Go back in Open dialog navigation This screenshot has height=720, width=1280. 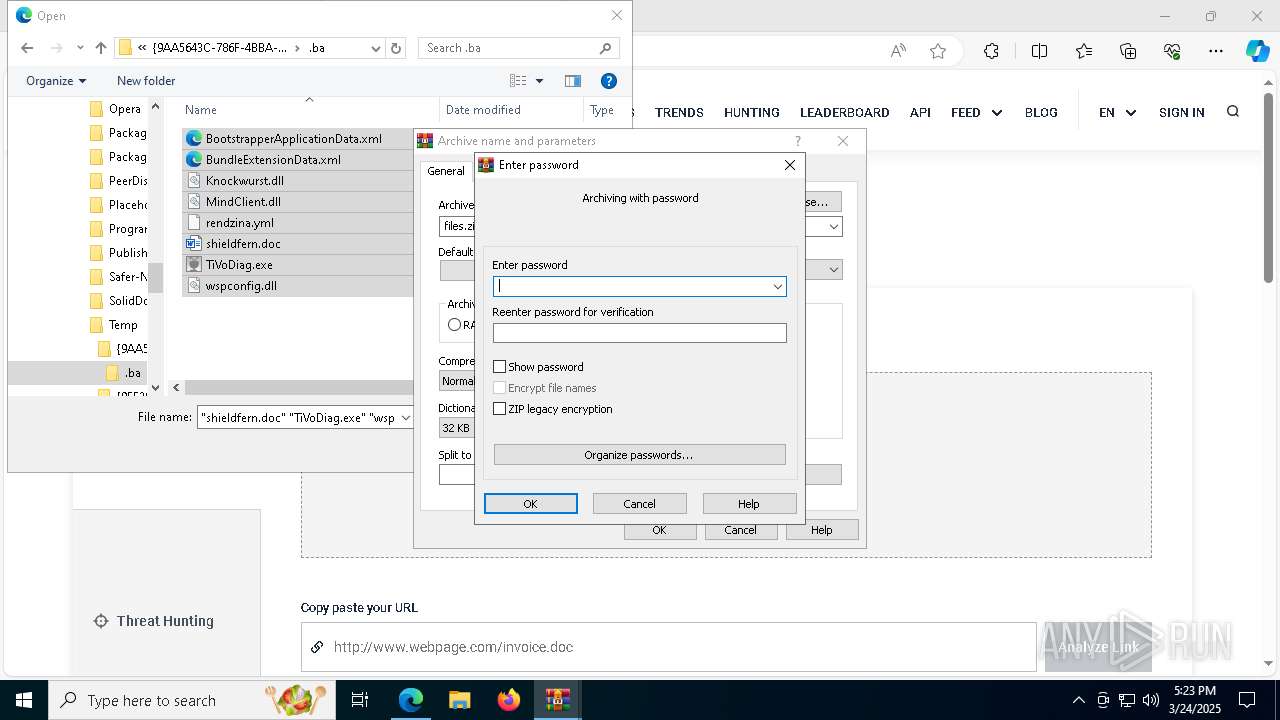27,48
